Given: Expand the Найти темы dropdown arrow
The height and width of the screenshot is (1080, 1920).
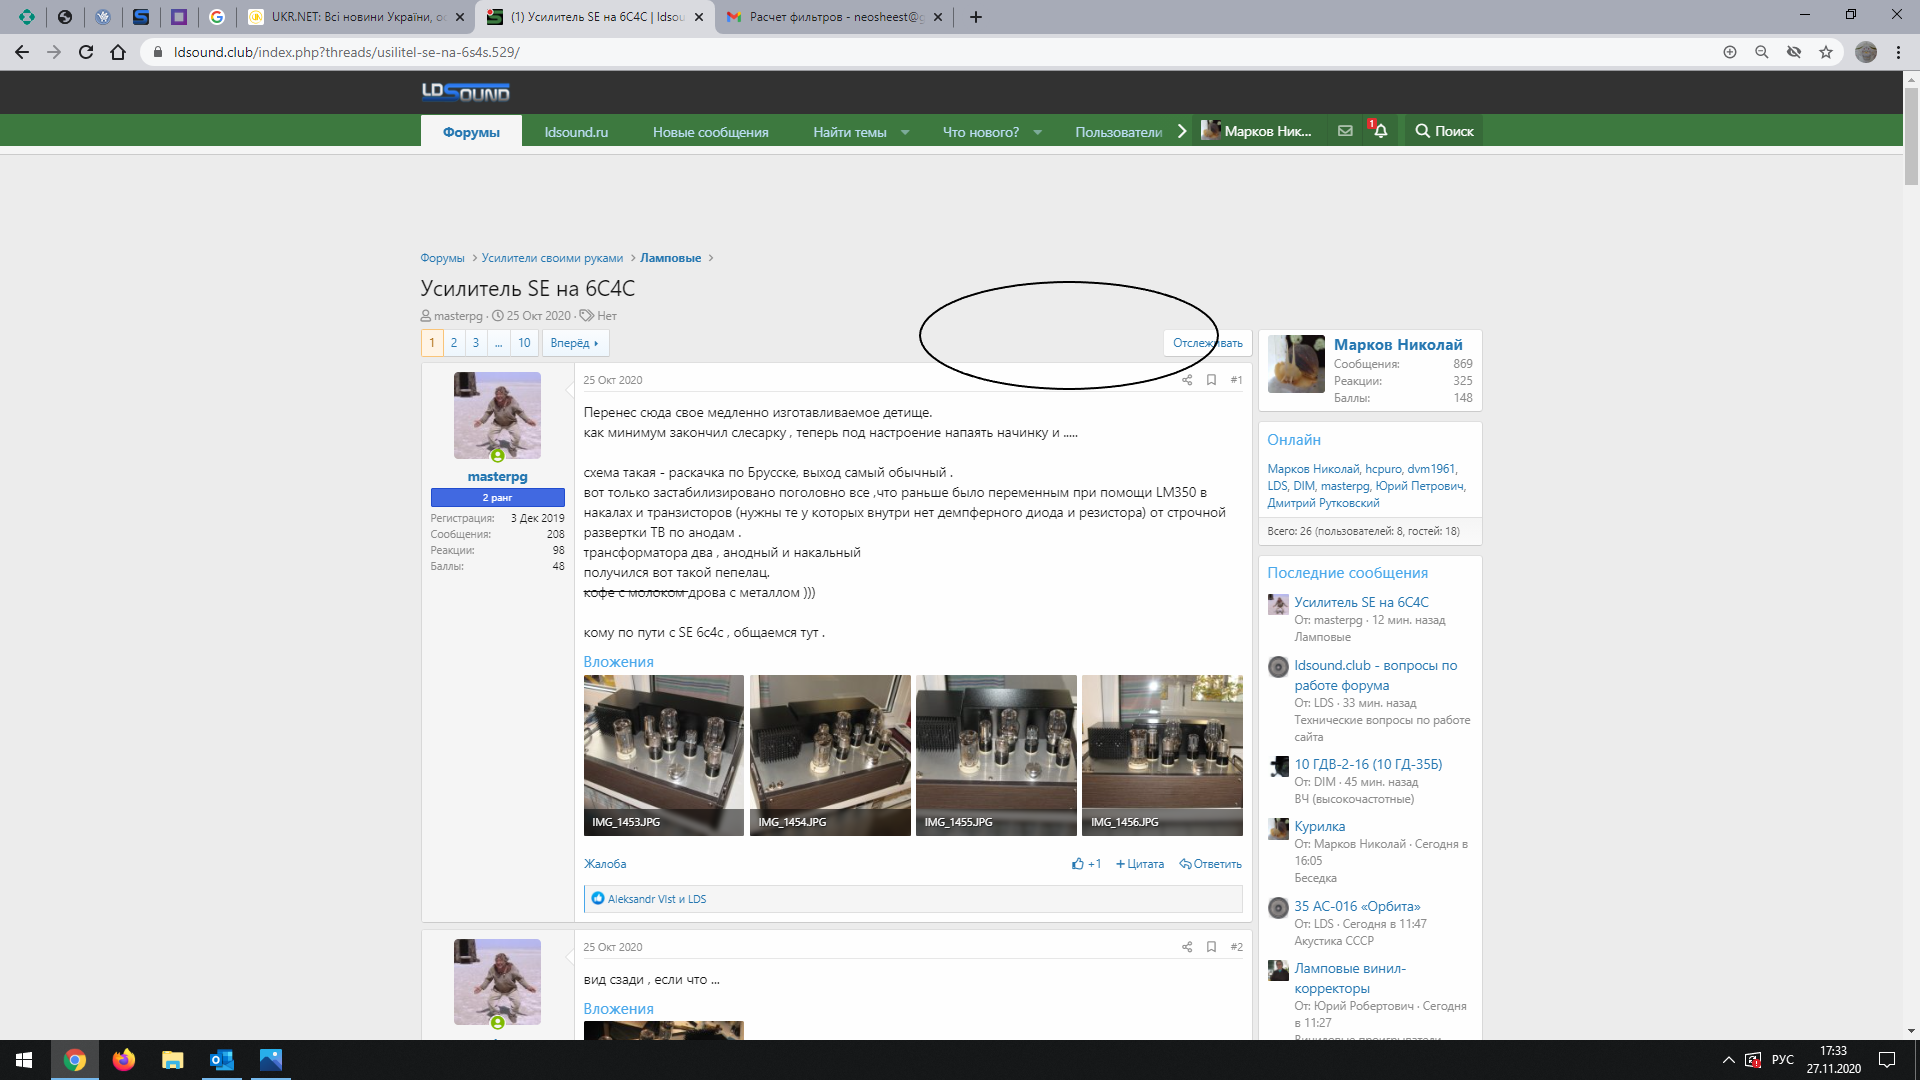Looking at the screenshot, I should (x=905, y=132).
